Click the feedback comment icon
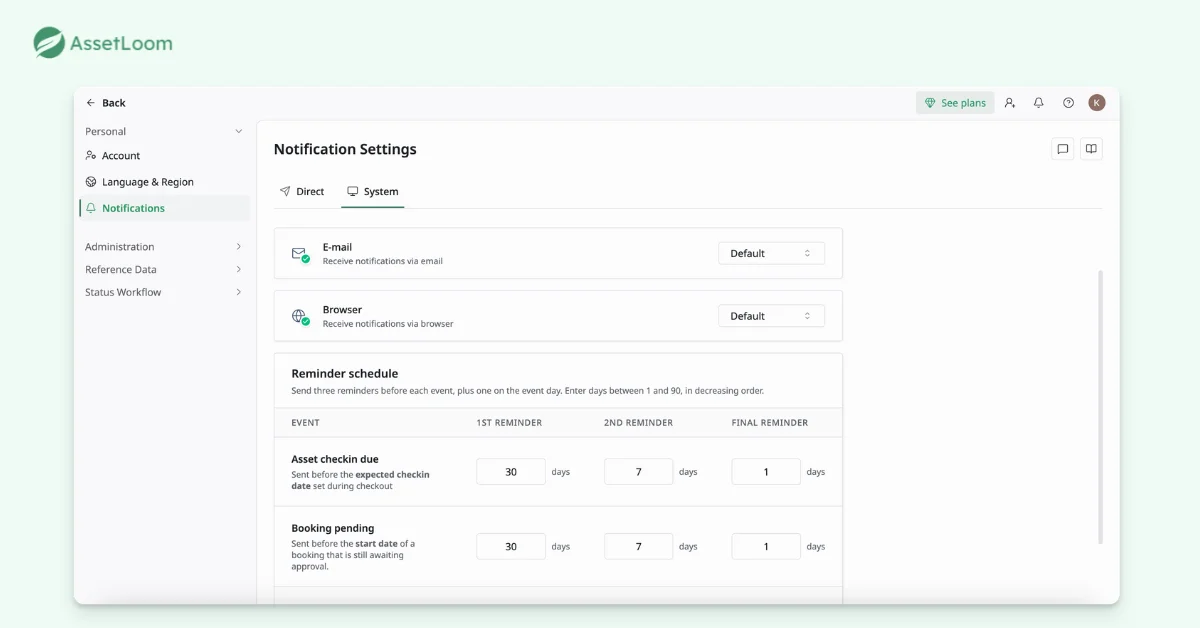The width and height of the screenshot is (1200, 628). 1063,149
